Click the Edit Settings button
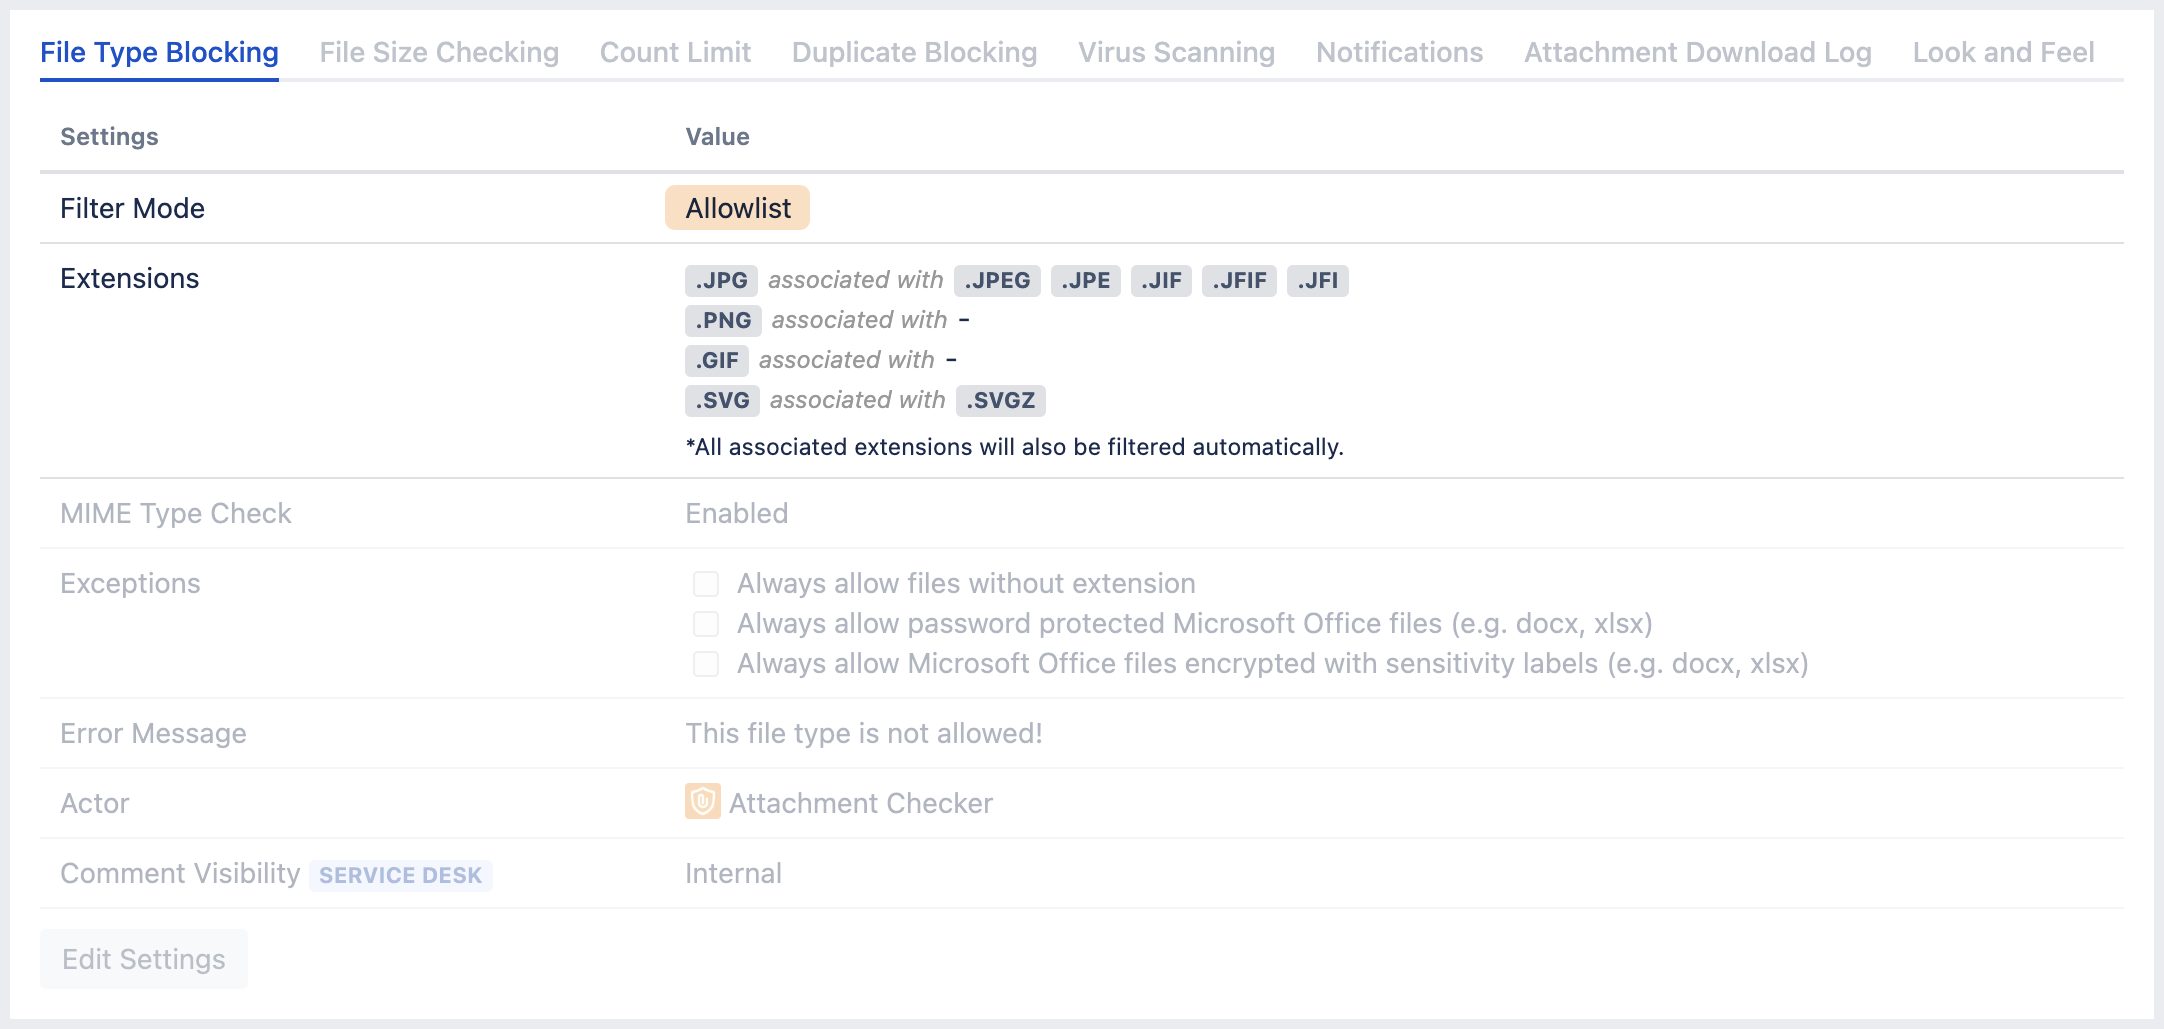The image size is (2164, 1029). pos(143,958)
